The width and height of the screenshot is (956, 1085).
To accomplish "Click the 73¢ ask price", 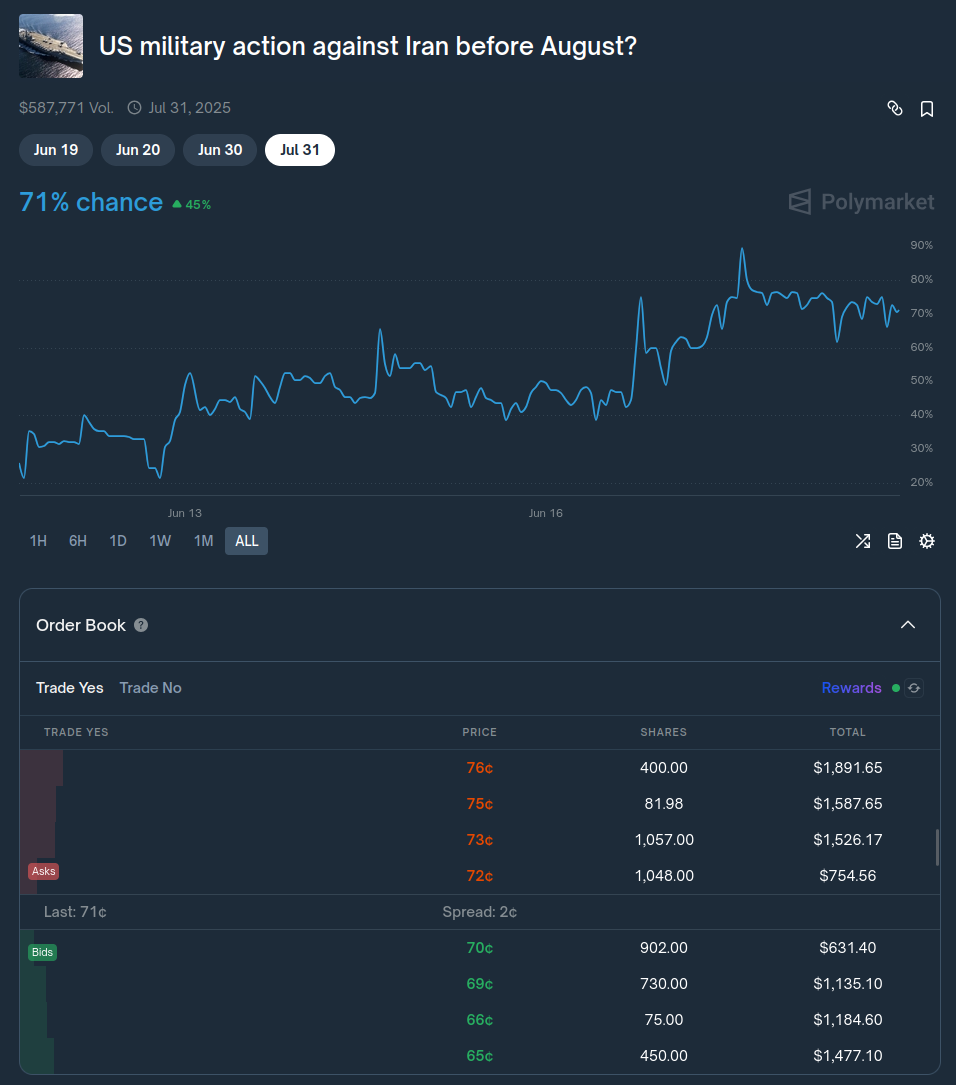I will coord(479,840).
